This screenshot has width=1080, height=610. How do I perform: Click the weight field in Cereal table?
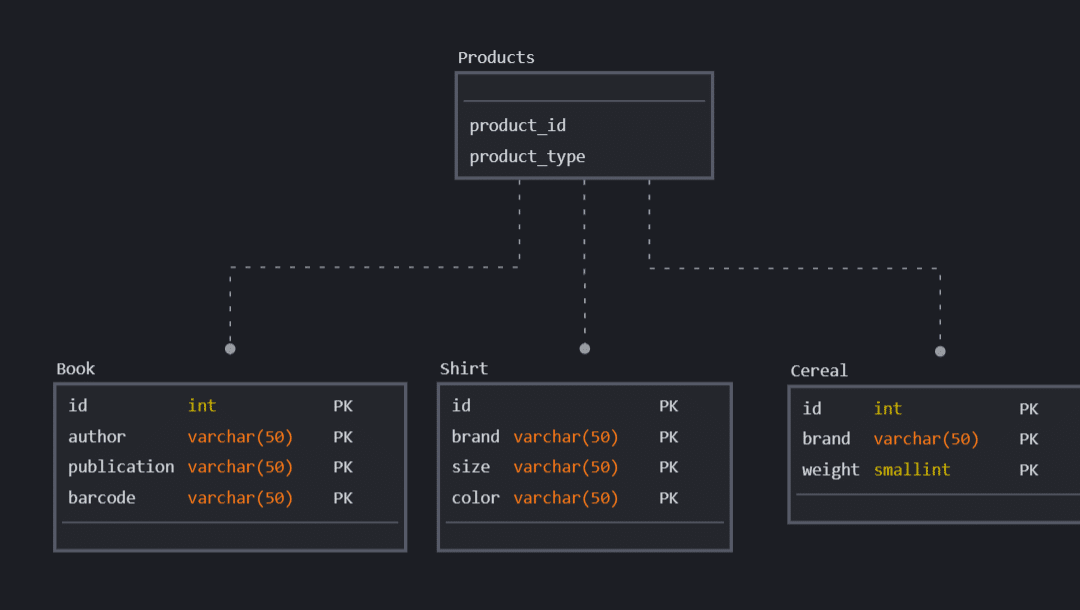(x=831, y=470)
